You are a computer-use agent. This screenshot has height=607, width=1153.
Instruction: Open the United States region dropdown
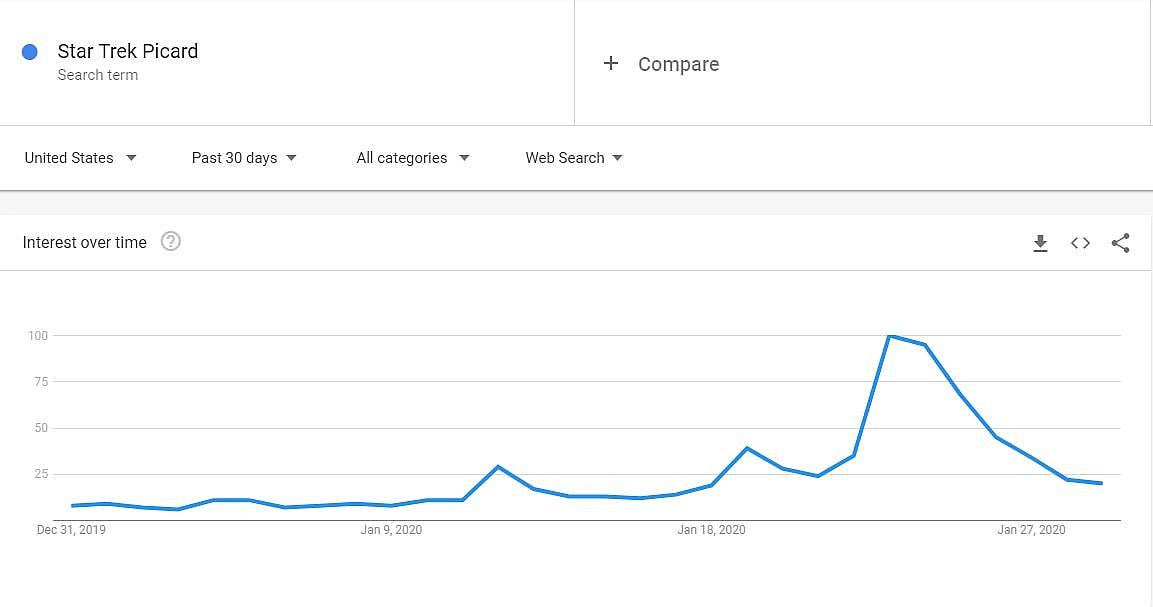click(81, 158)
